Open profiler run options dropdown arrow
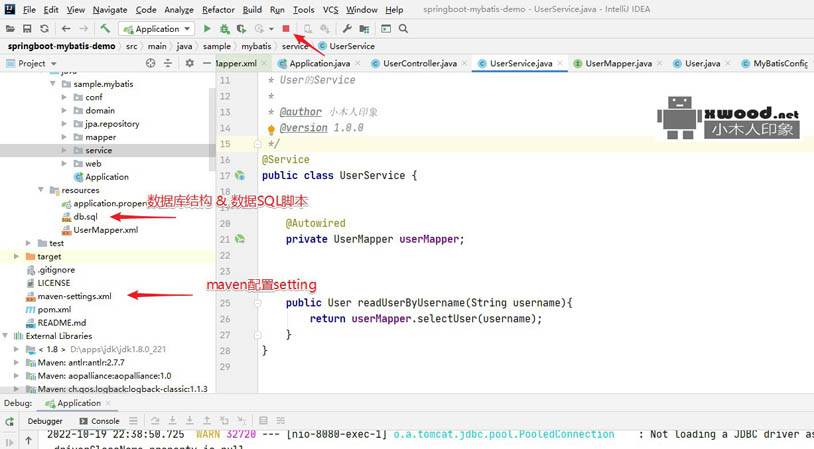 coord(271,29)
